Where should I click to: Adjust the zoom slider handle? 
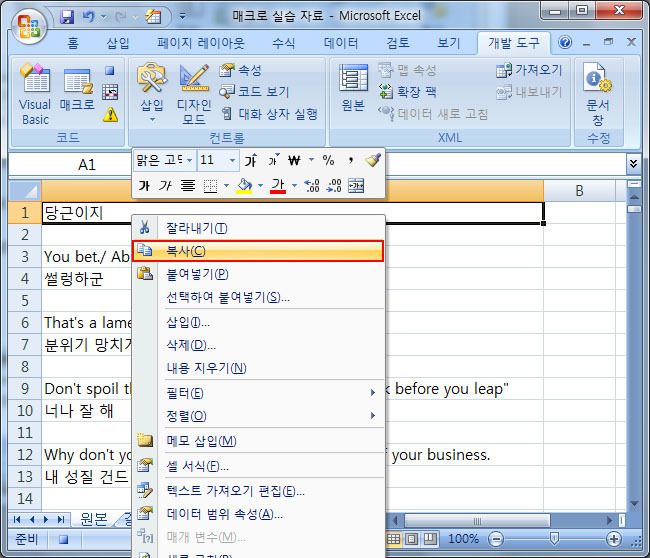[554, 539]
